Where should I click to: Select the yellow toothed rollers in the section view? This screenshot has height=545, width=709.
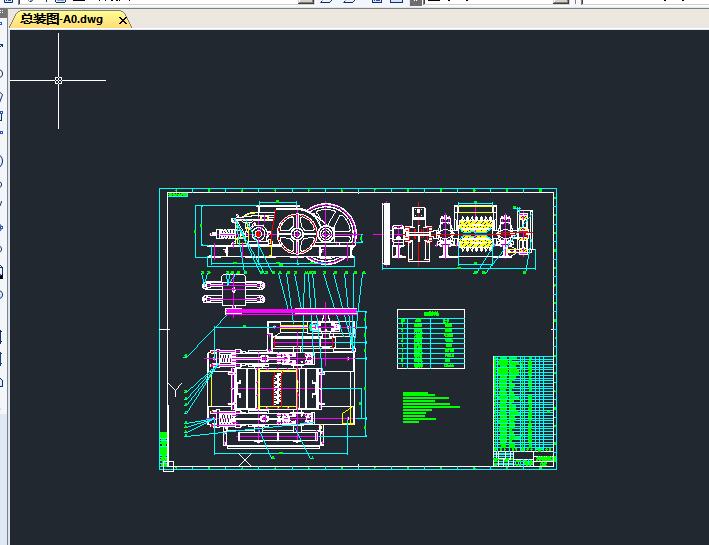tap(476, 234)
